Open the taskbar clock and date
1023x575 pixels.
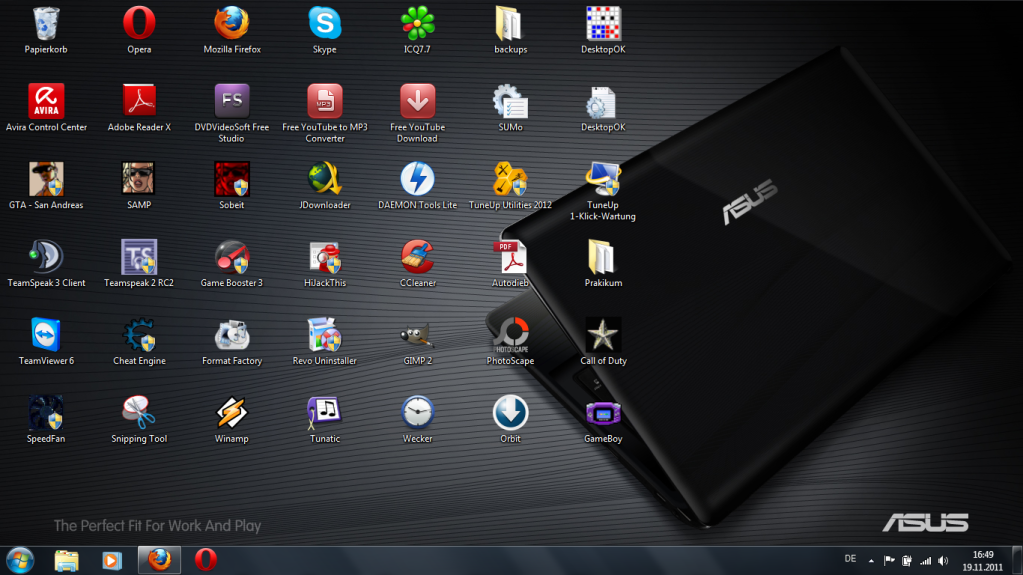pyautogui.click(x=983, y=560)
